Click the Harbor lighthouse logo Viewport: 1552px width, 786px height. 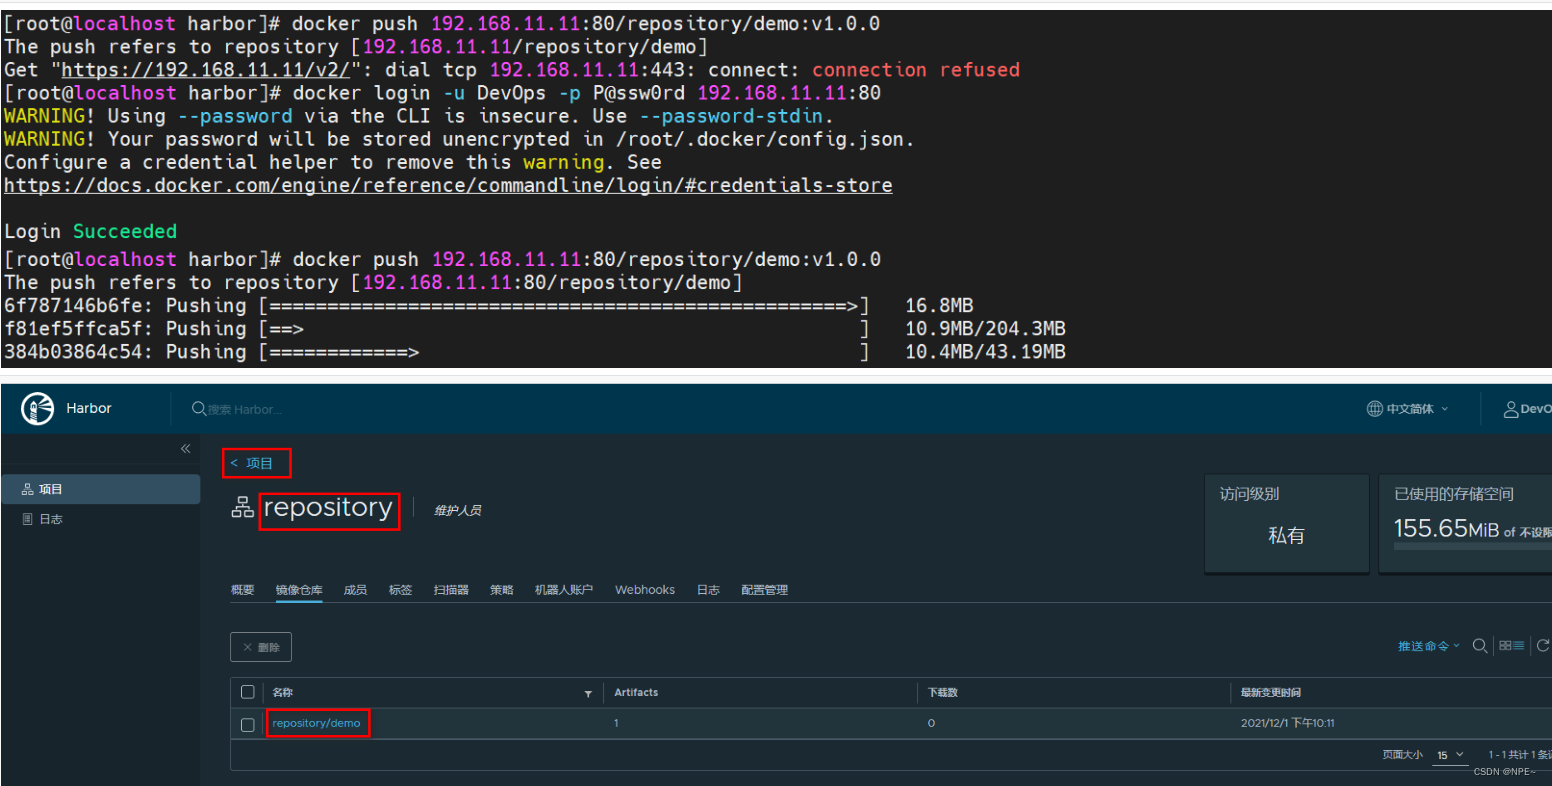[x=37, y=408]
